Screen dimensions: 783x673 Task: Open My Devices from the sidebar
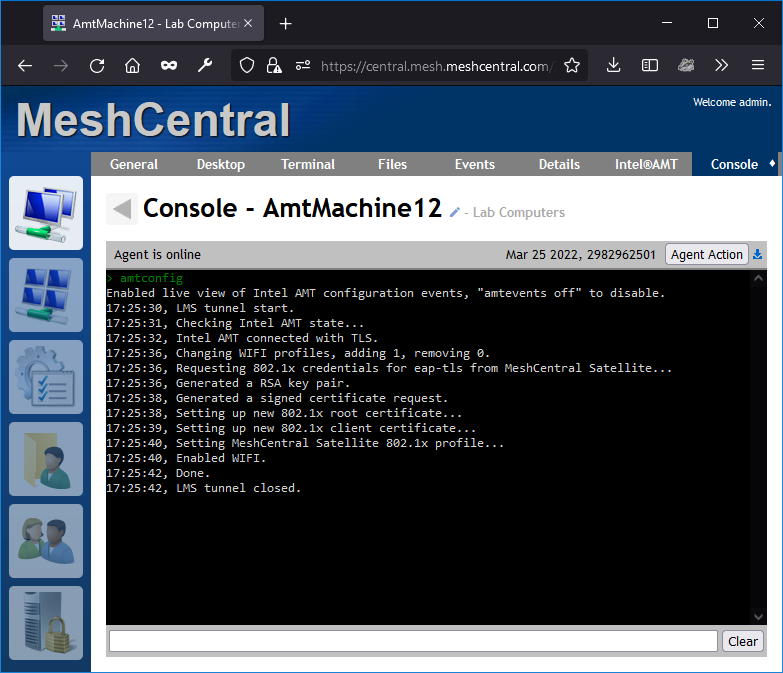pyautogui.click(x=46, y=213)
